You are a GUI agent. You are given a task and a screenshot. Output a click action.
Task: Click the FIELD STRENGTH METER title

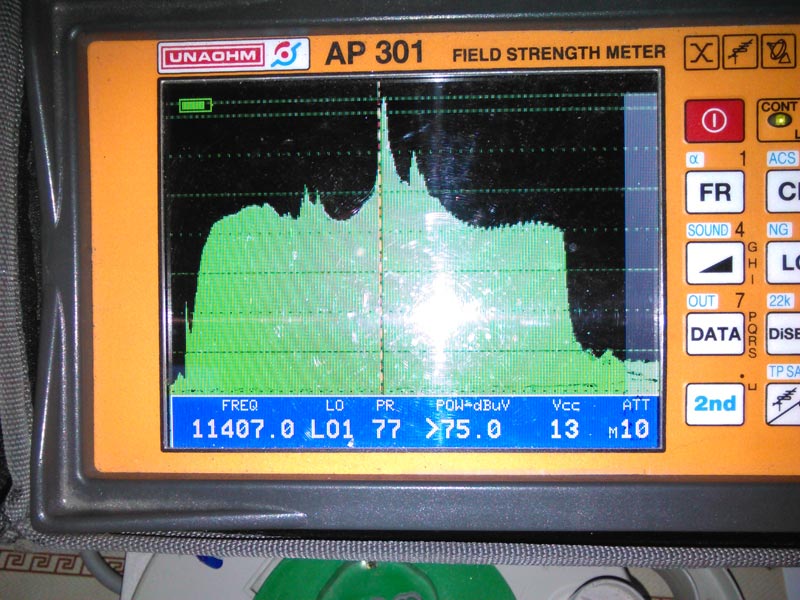coord(559,54)
